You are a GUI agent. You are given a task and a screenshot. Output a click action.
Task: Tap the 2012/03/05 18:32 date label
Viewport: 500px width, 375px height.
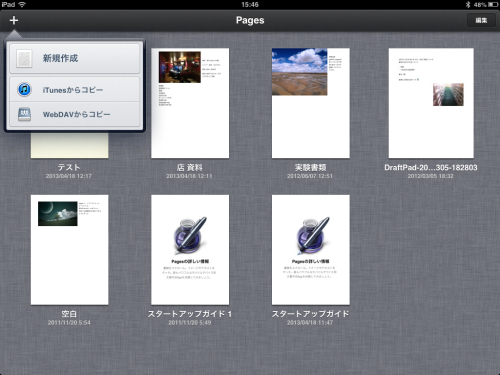[x=431, y=176]
